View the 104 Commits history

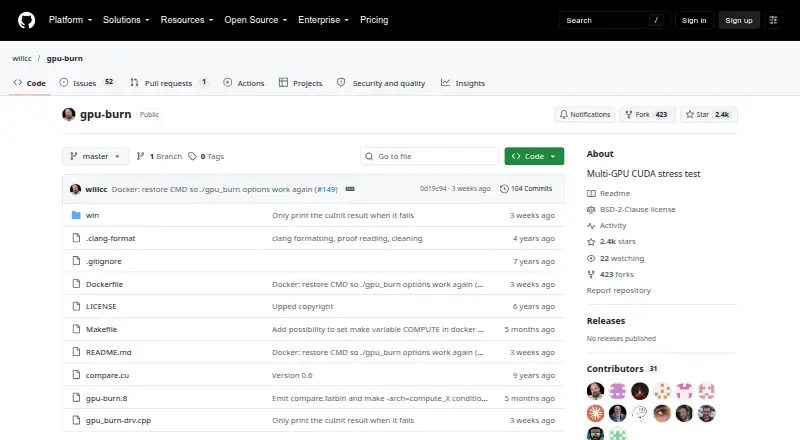coord(526,188)
